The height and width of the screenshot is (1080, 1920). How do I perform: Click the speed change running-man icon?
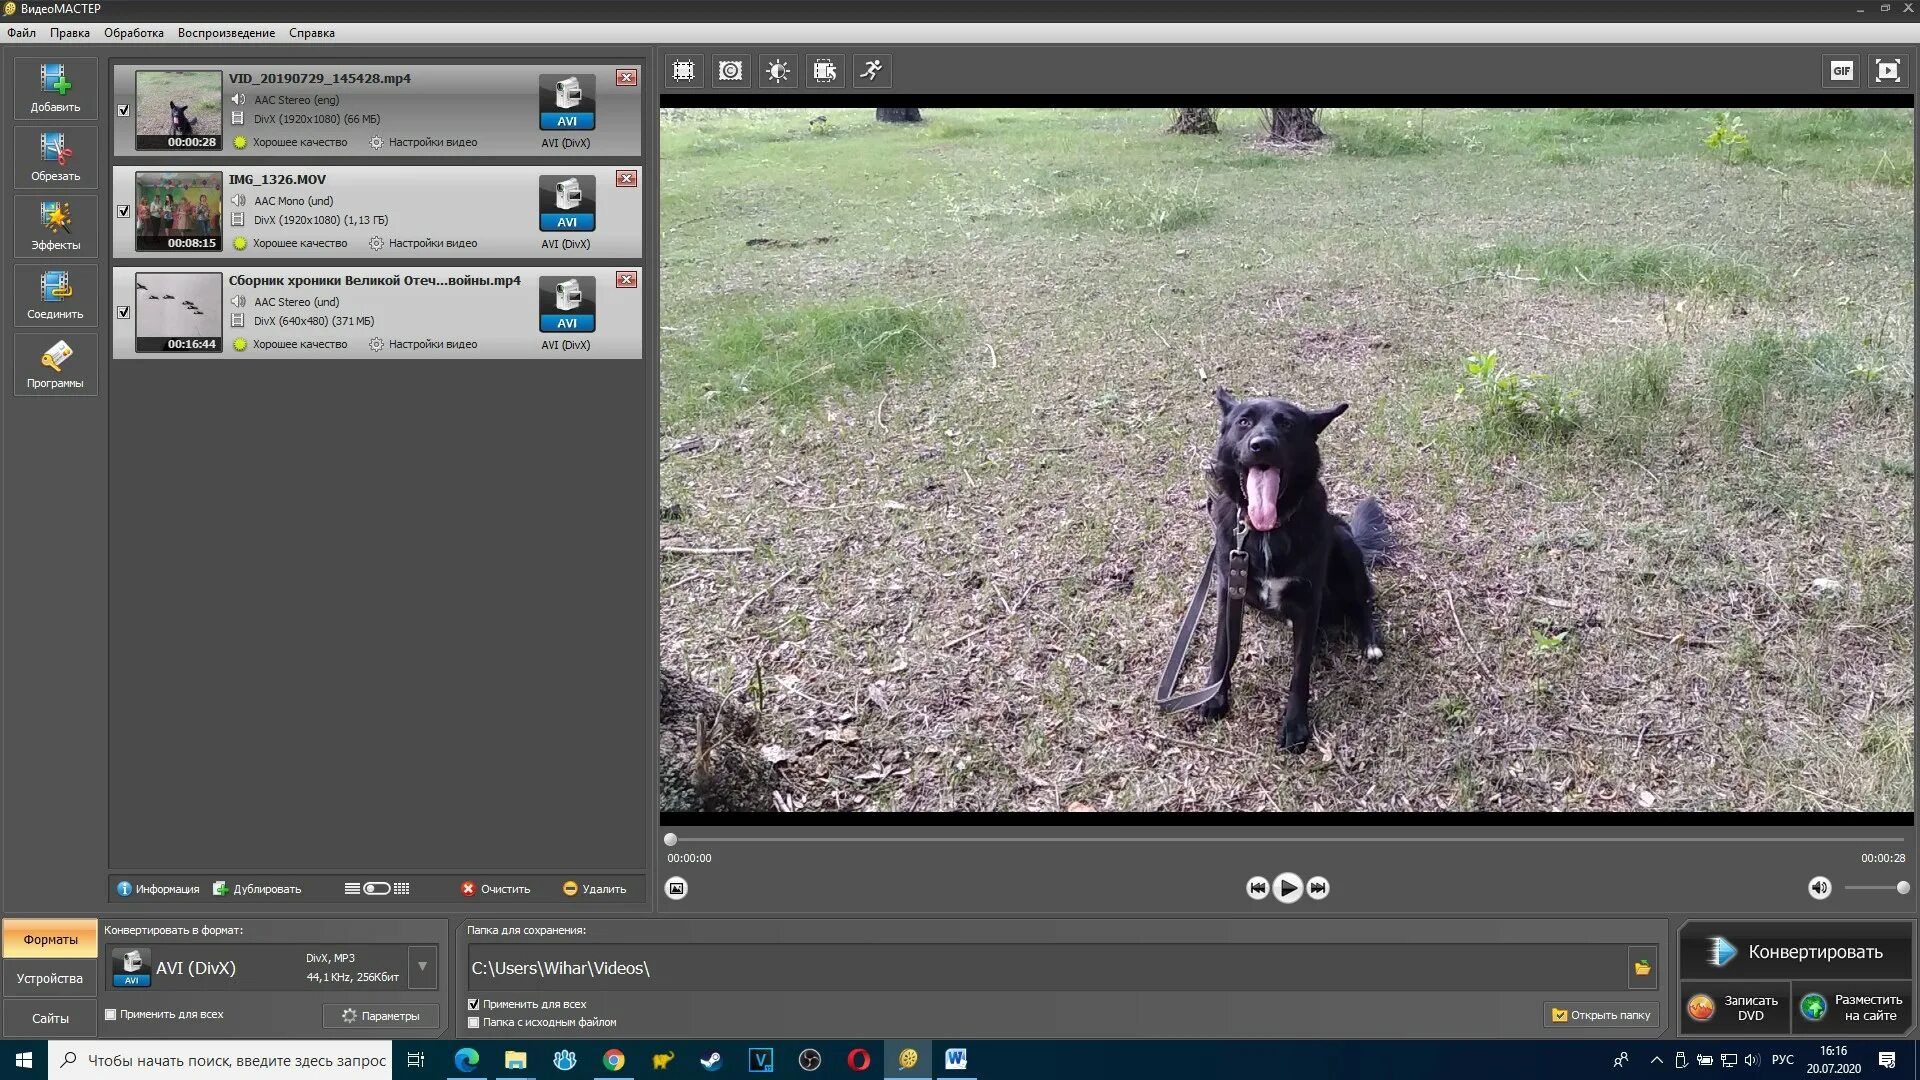pos(872,71)
